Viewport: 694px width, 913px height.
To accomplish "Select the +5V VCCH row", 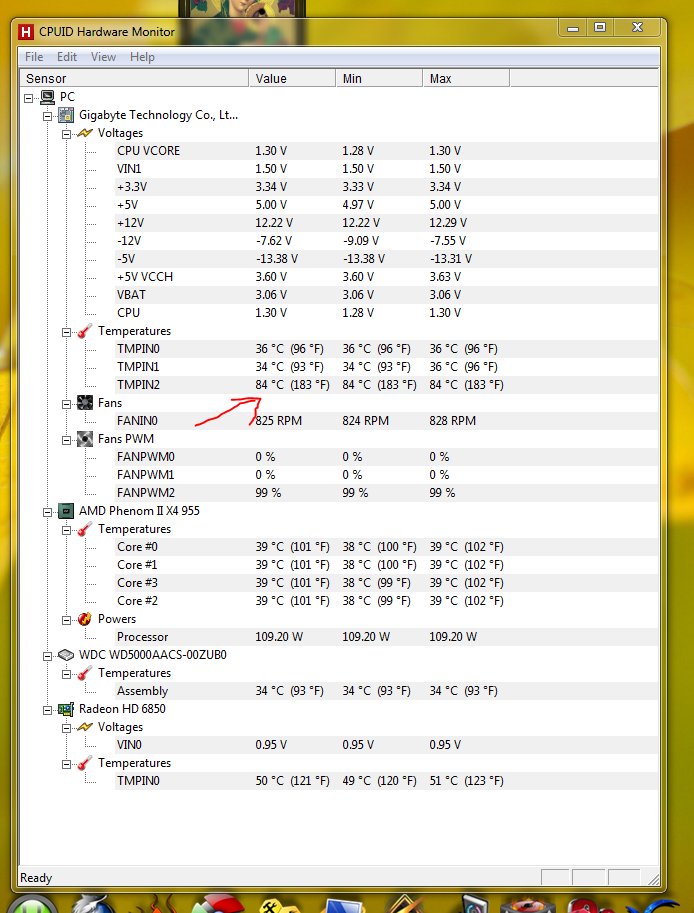I will [387, 277].
